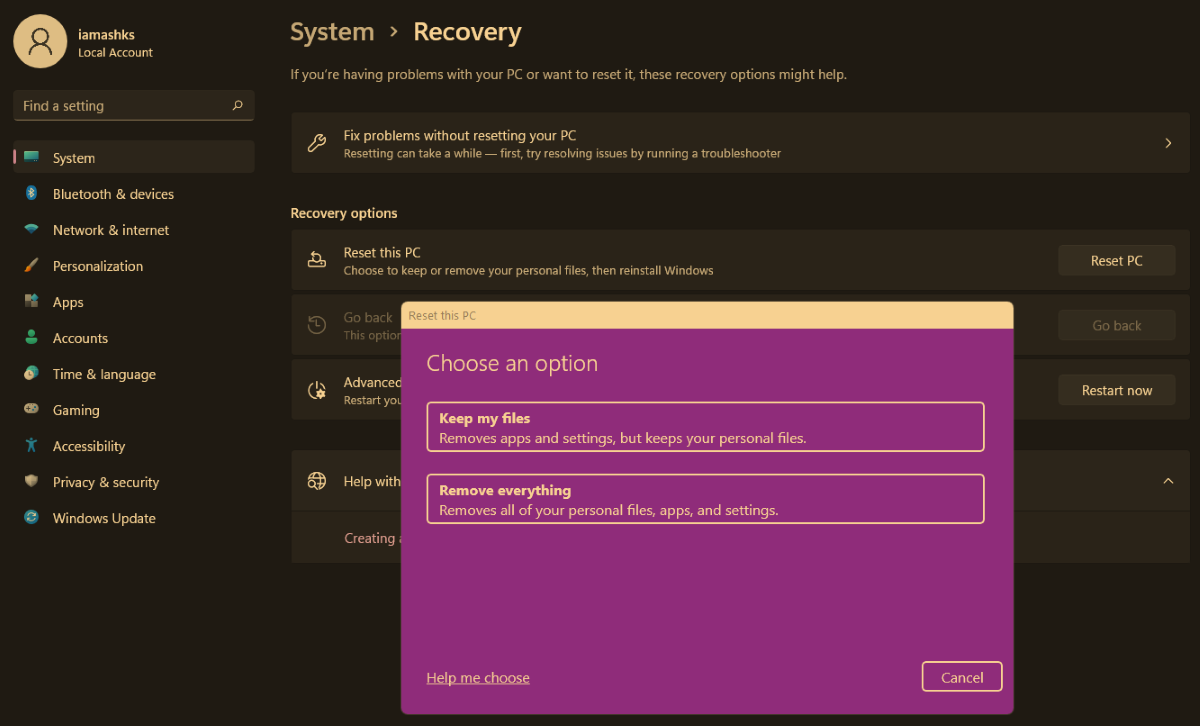Open Bluetooth & devices settings
This screenshot has width=1200, height=726.
pyautogui.click(x=134, y=194)
